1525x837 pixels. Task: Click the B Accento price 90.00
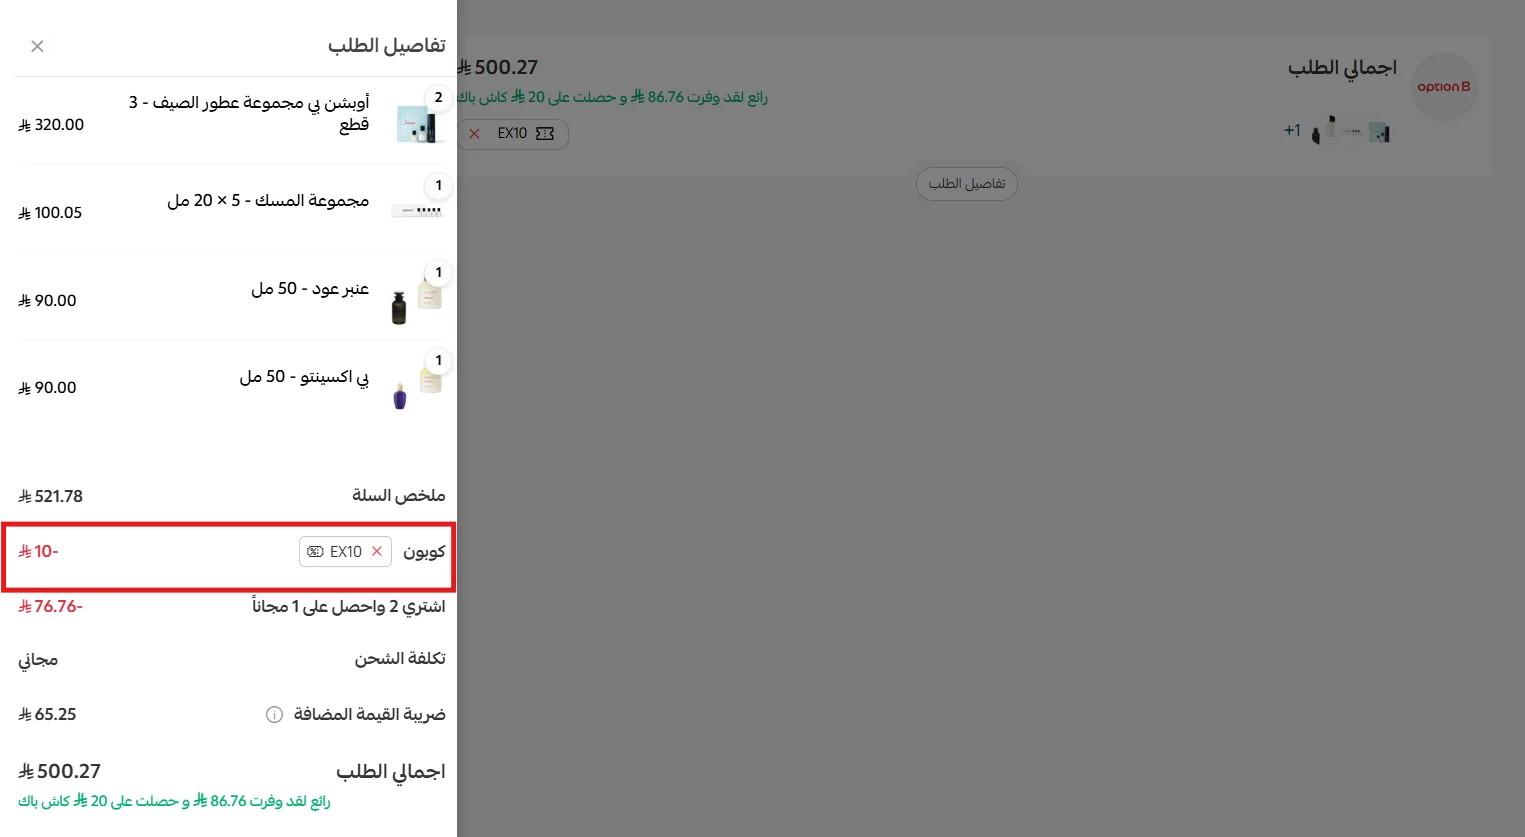coord(47,388)
